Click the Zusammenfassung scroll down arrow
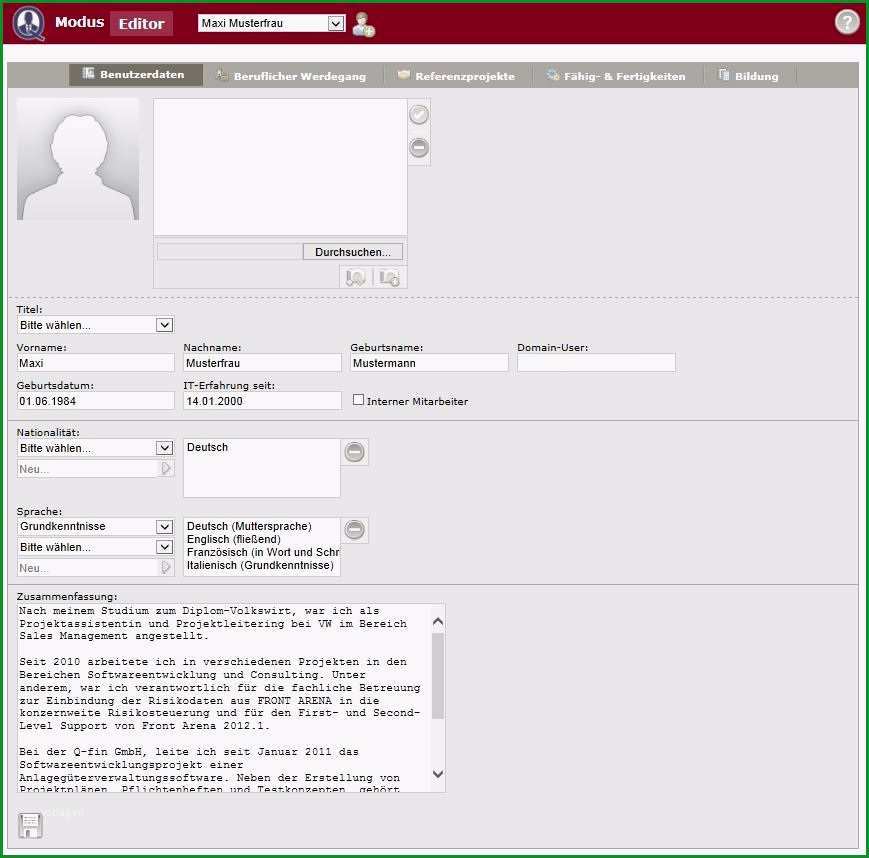 438,774
